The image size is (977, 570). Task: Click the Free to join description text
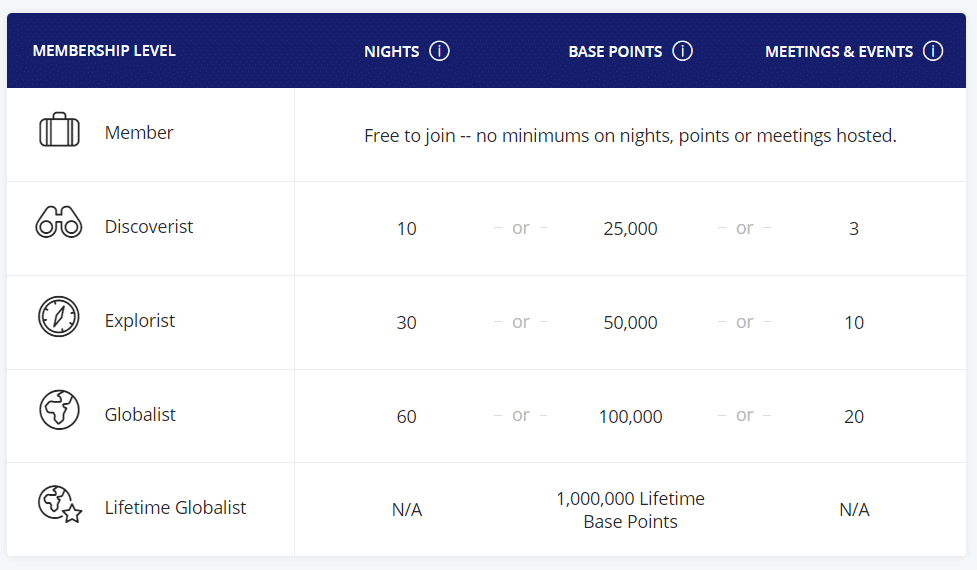click(630, 136)
